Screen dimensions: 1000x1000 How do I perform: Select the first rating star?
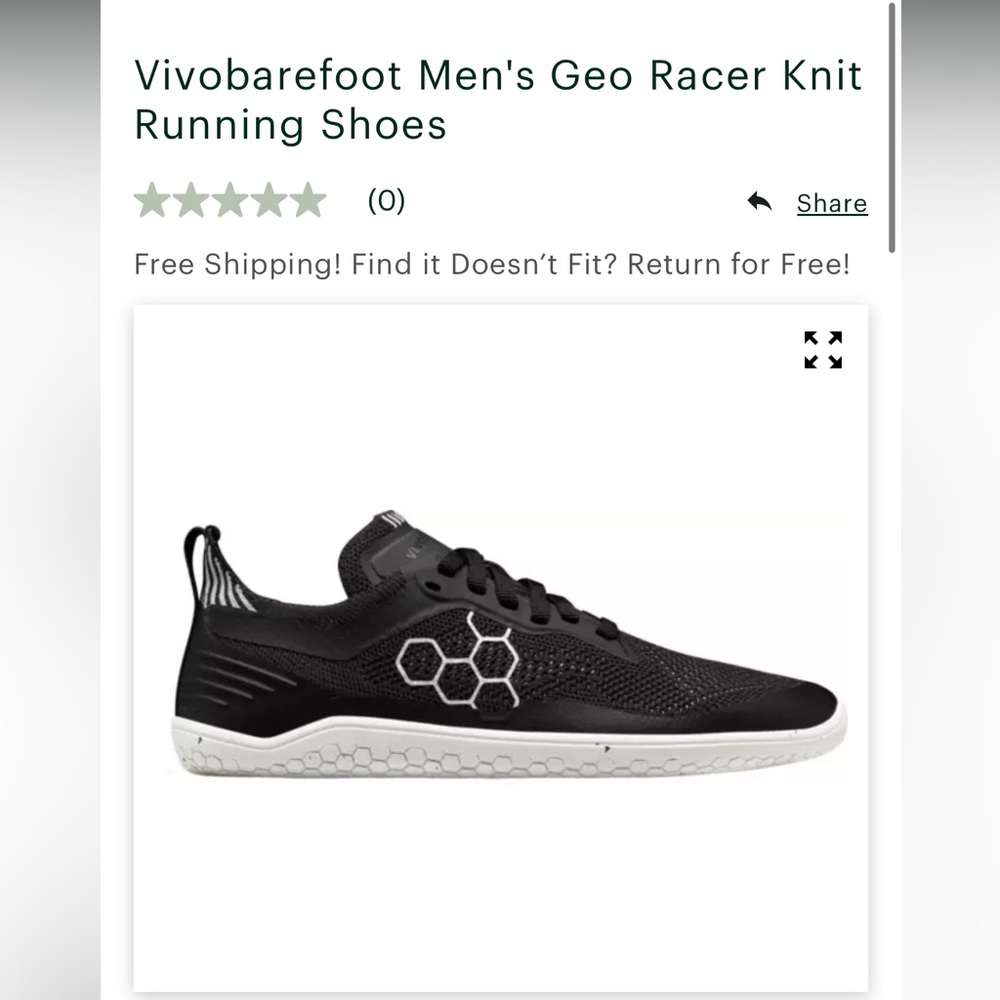(153, 199)
